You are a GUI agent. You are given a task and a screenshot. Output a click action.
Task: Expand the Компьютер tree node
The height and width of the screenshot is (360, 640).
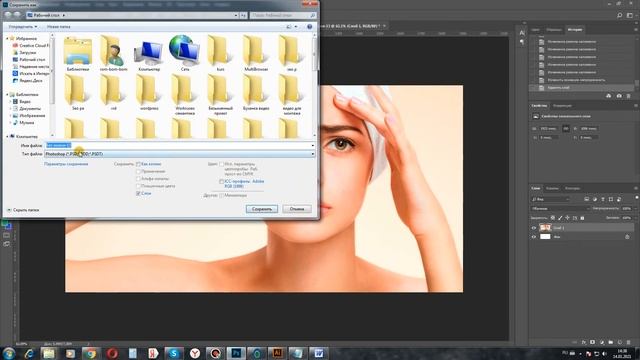[x=7, y=136]
